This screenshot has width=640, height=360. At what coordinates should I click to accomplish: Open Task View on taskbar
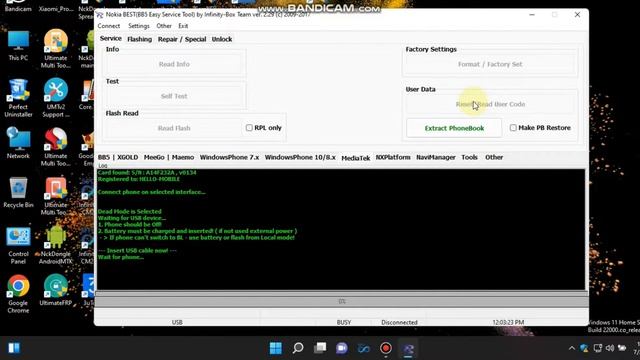[320, 348]
